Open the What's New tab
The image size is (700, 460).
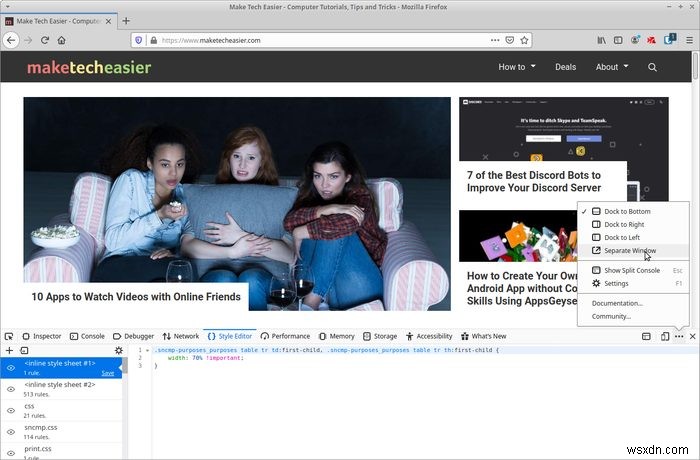(x=484, y=336)
